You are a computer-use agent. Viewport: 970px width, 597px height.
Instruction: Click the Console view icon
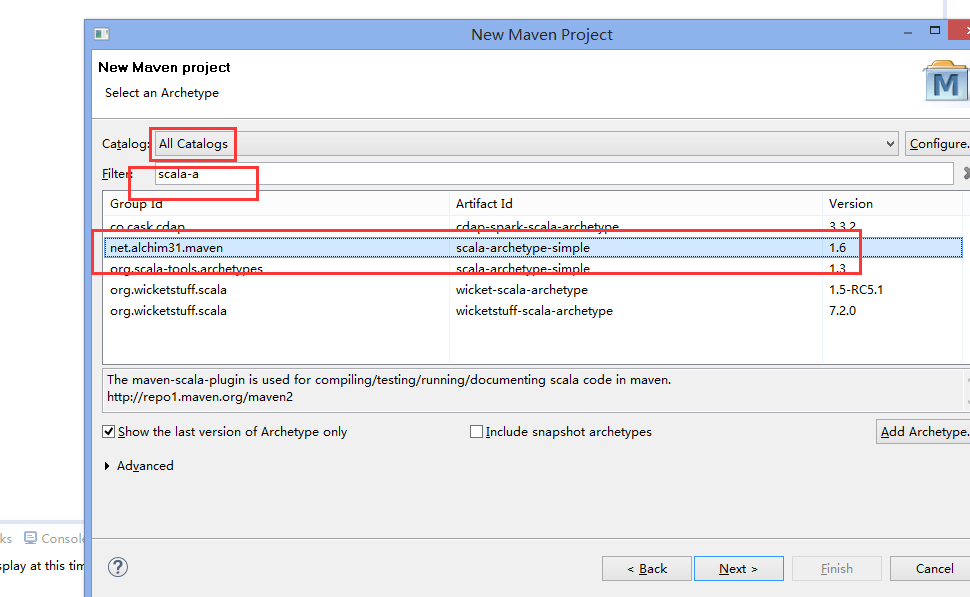pos(30,538)
